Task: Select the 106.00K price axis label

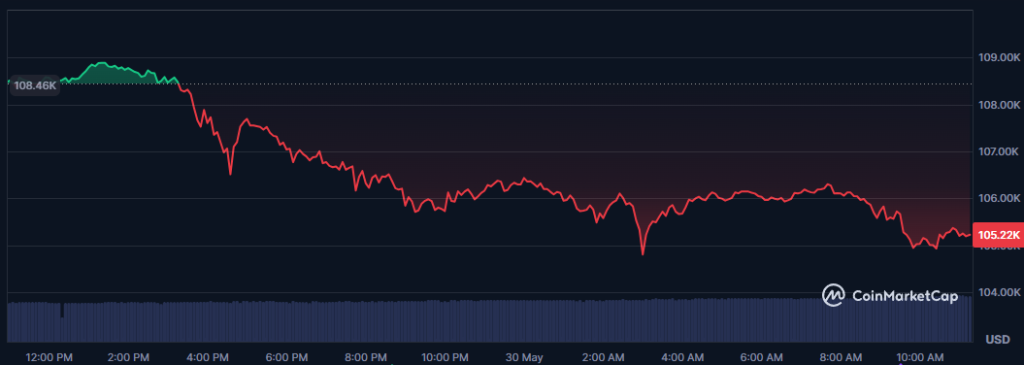Action: click(998, 198)
